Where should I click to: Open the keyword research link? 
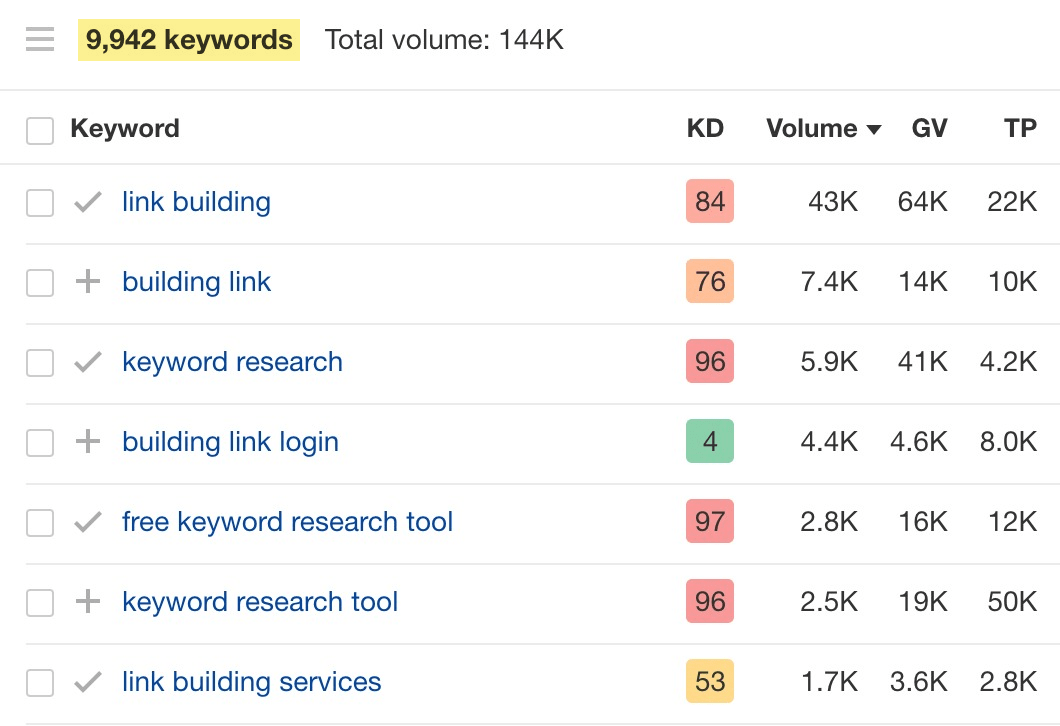[x=232, y=362]
